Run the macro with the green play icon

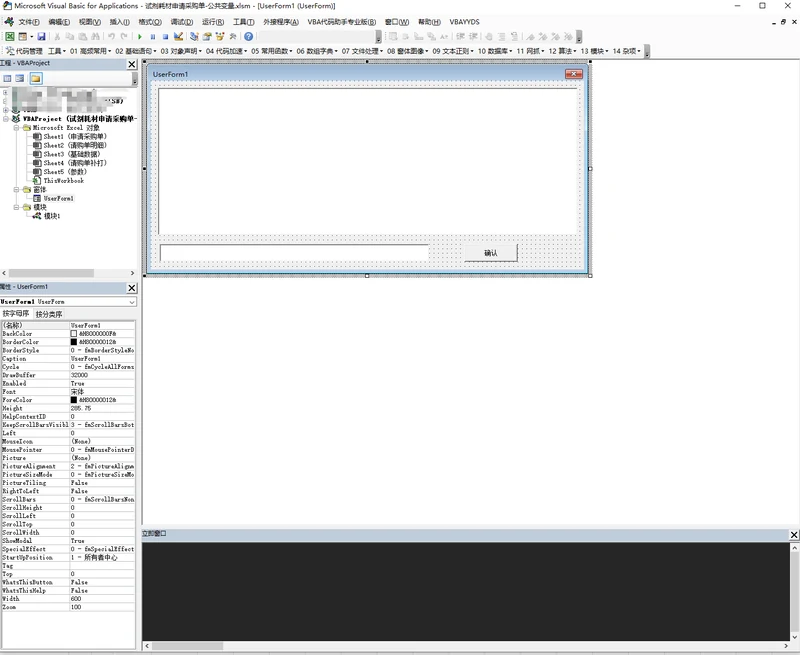(x=140, y=37)
